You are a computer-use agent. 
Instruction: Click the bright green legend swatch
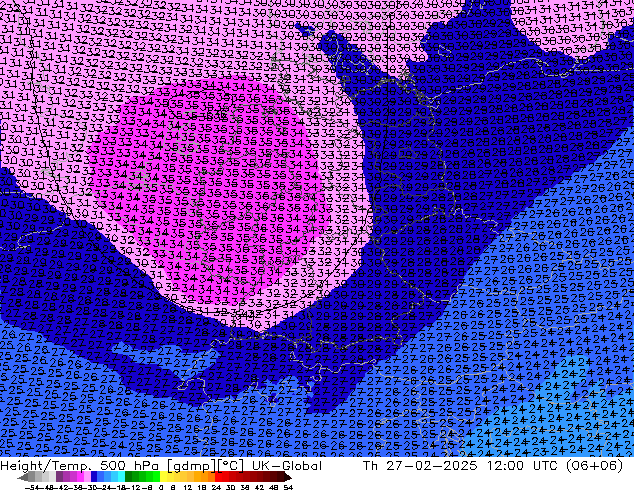tap(156, 477)
